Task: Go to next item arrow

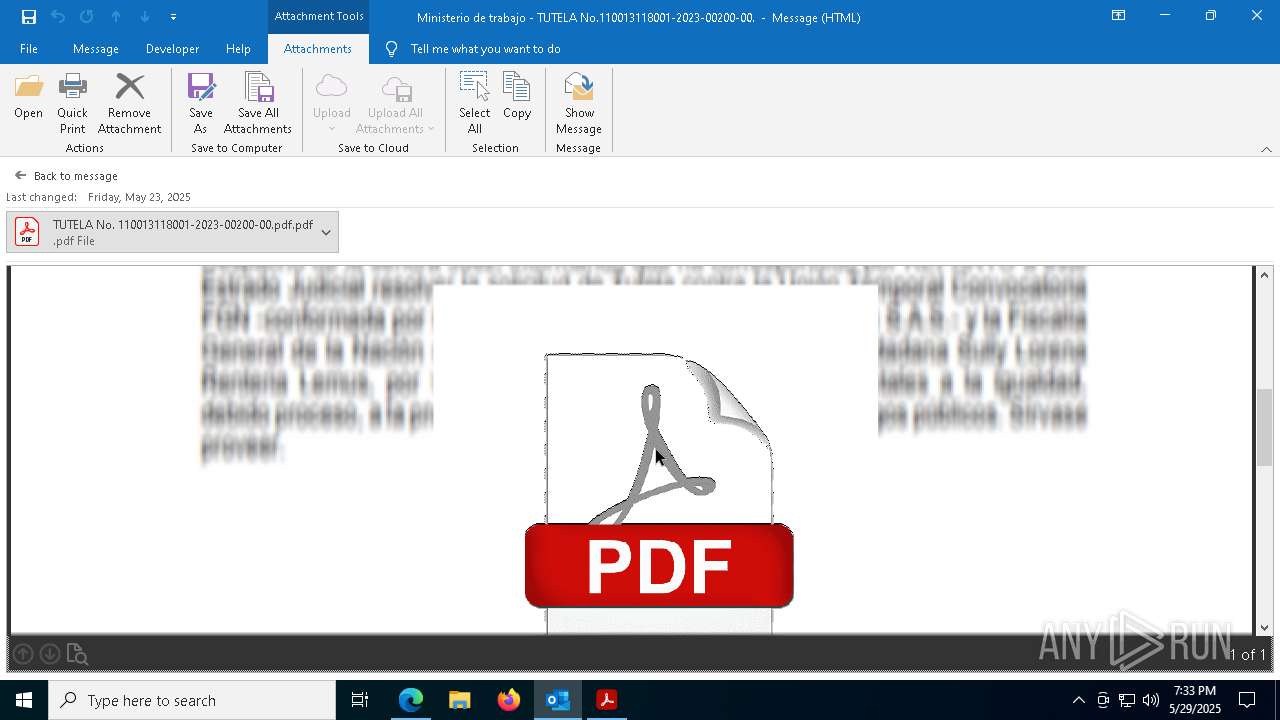Action: click(x=145, y=17)
